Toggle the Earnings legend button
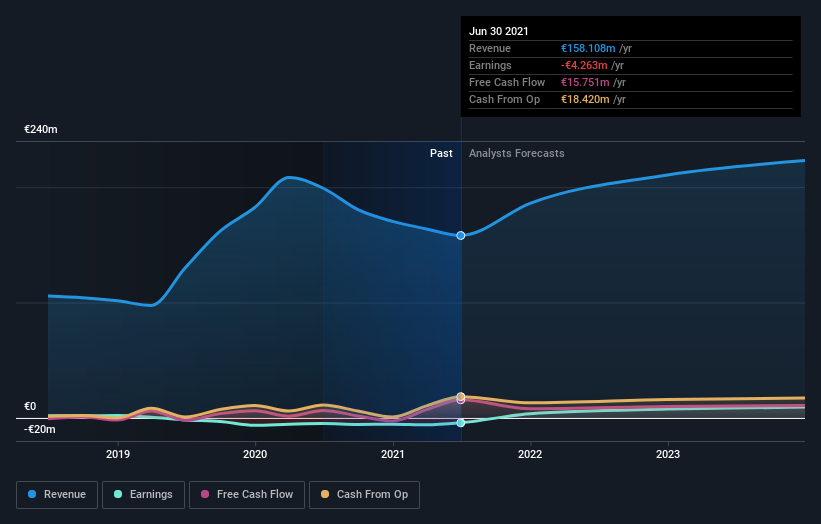Image resolution: width=821 pixels, height=524 pixels. click(x=143, y=495)
